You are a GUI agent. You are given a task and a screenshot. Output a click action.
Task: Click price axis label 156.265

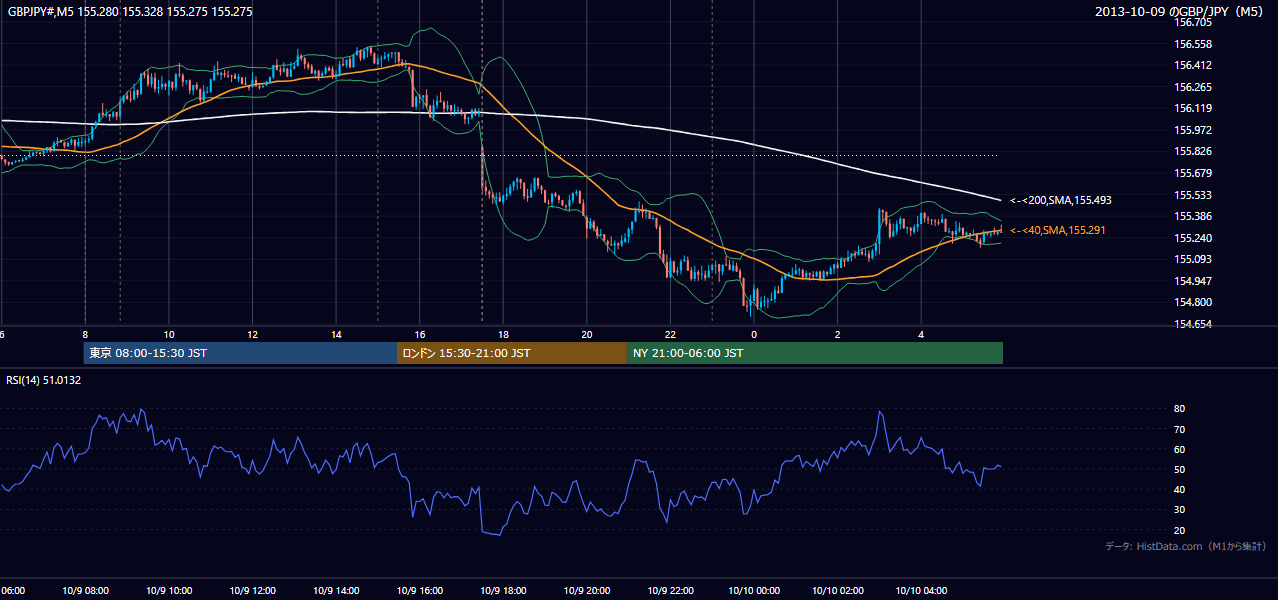coord(1193,87)
